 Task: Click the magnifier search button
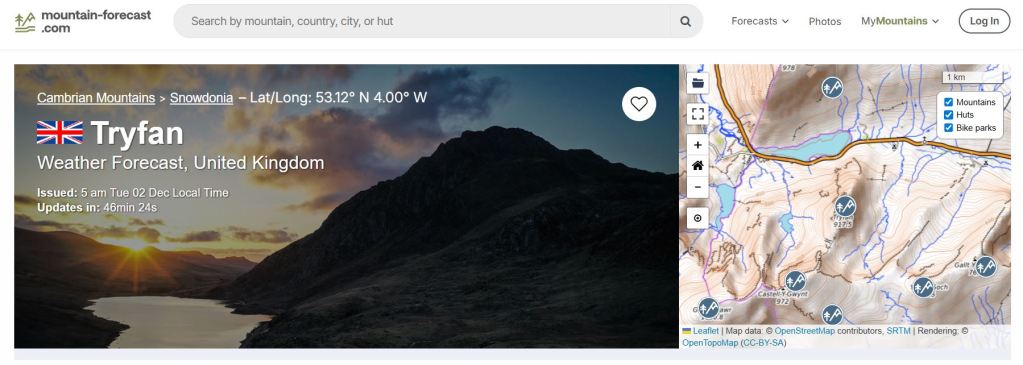(686, 21)
